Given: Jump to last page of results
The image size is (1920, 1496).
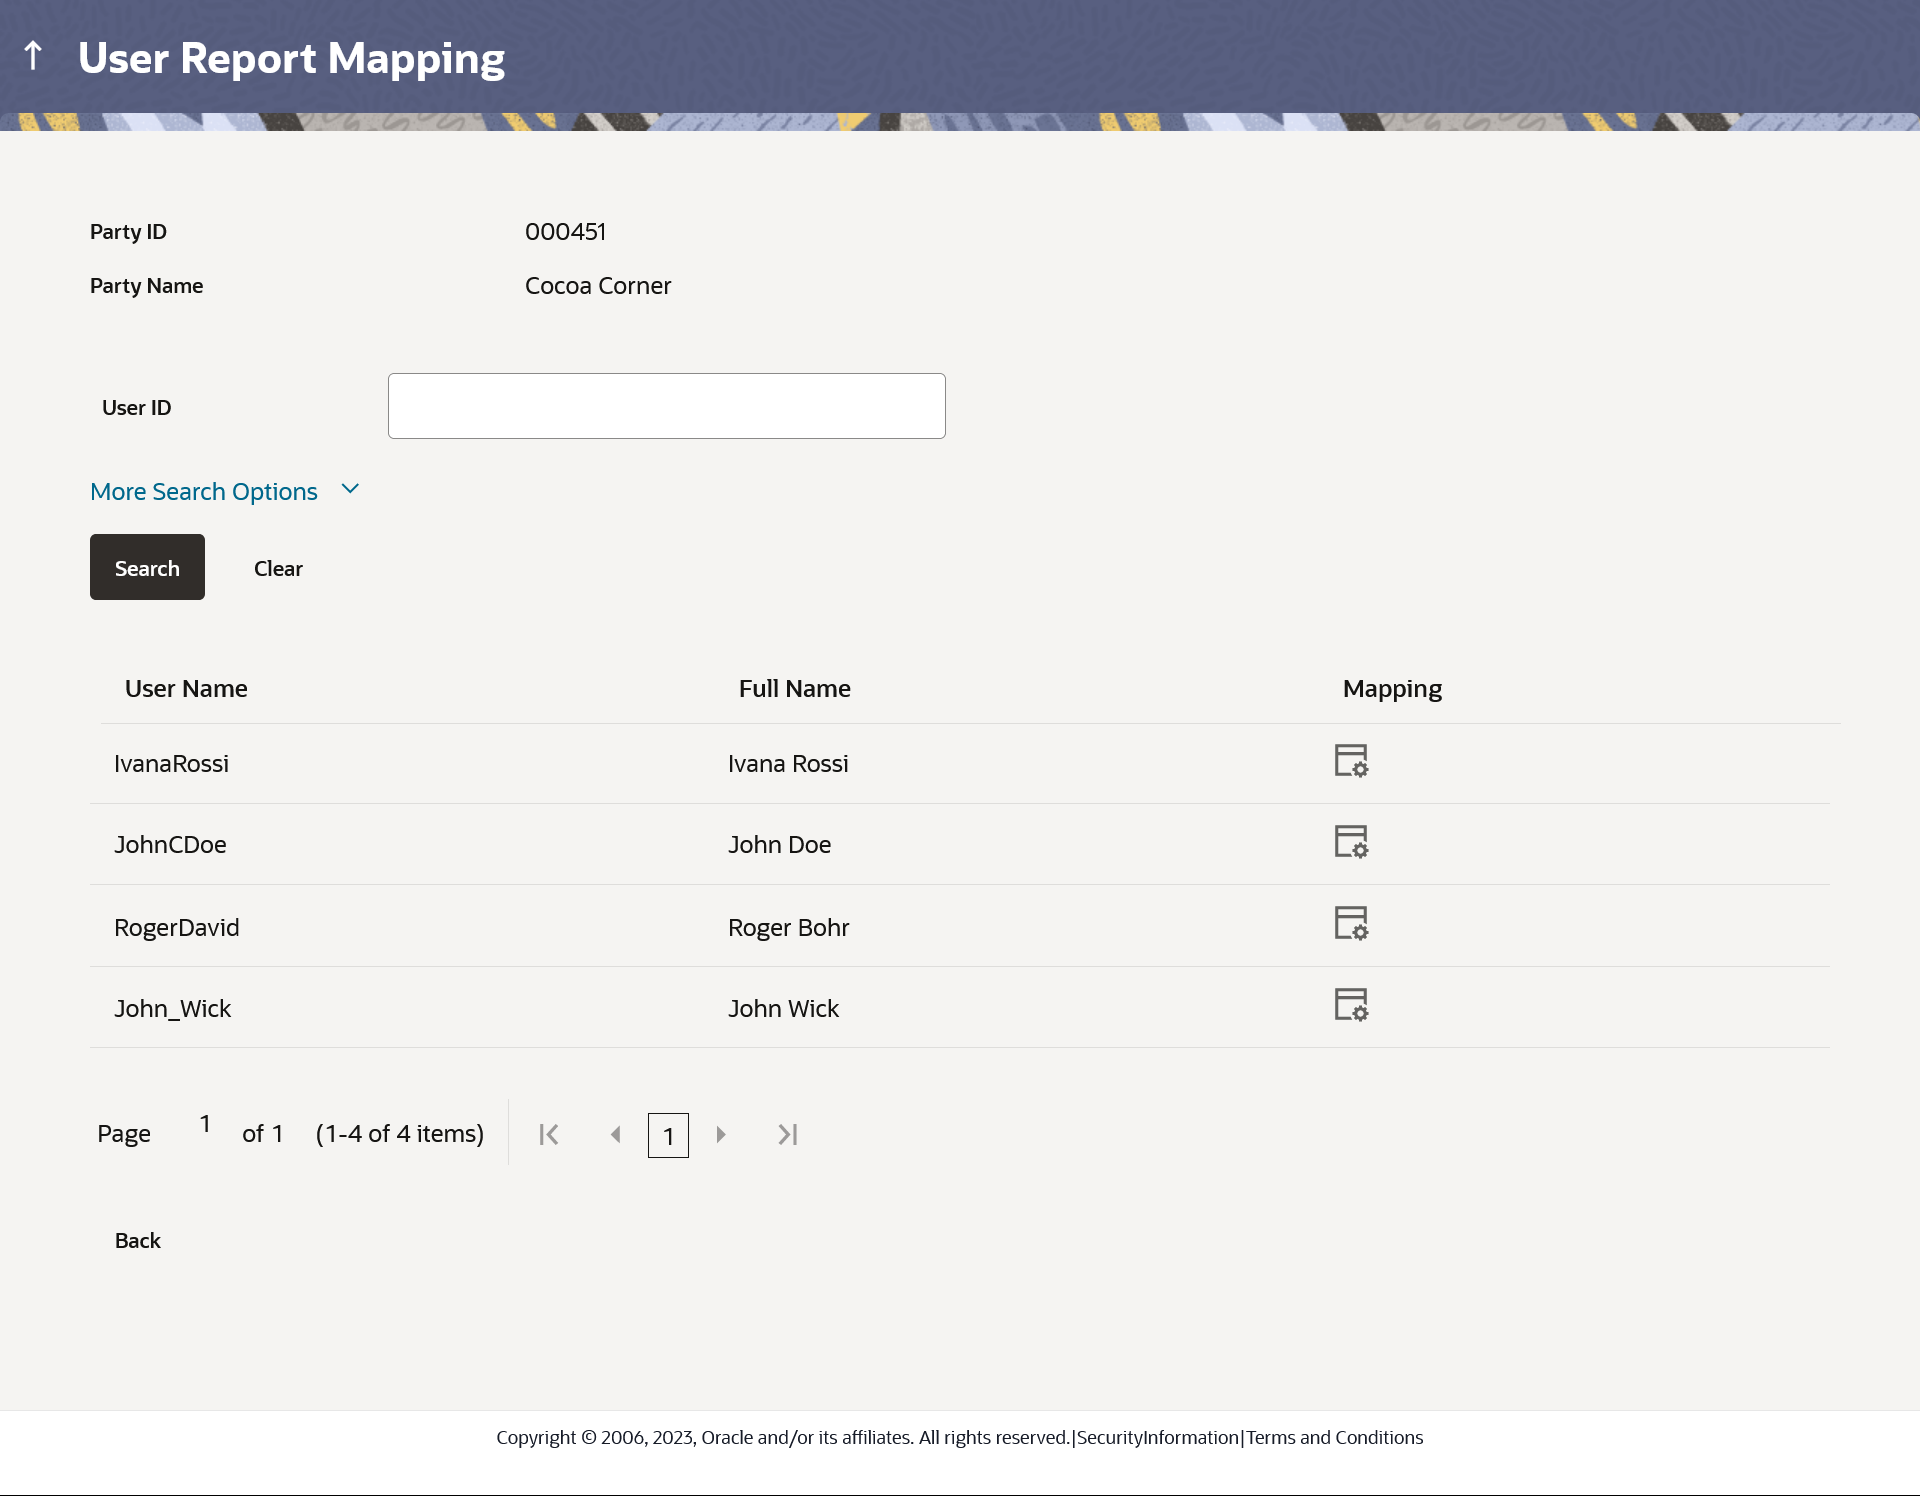Looking at the screenshot, I should pos(788,1134).
